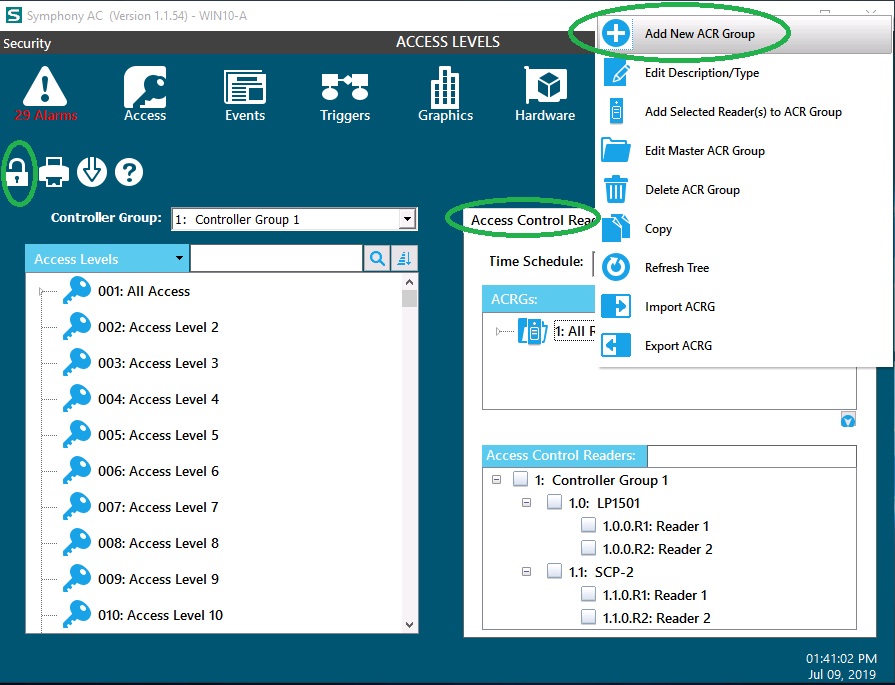Click the help question mark icon
The width and height of the screenshot is (895, 685).
(129, 172)
